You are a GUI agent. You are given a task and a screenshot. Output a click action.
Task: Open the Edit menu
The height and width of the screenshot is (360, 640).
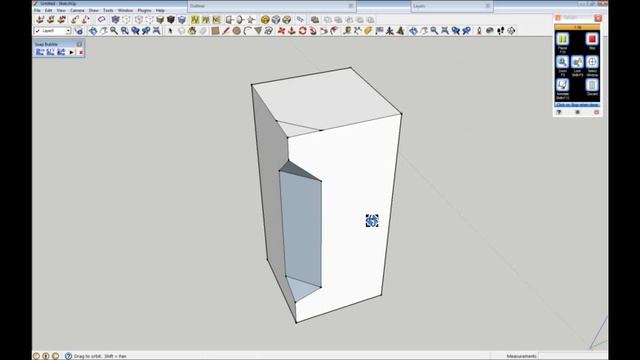pos(49,10)
